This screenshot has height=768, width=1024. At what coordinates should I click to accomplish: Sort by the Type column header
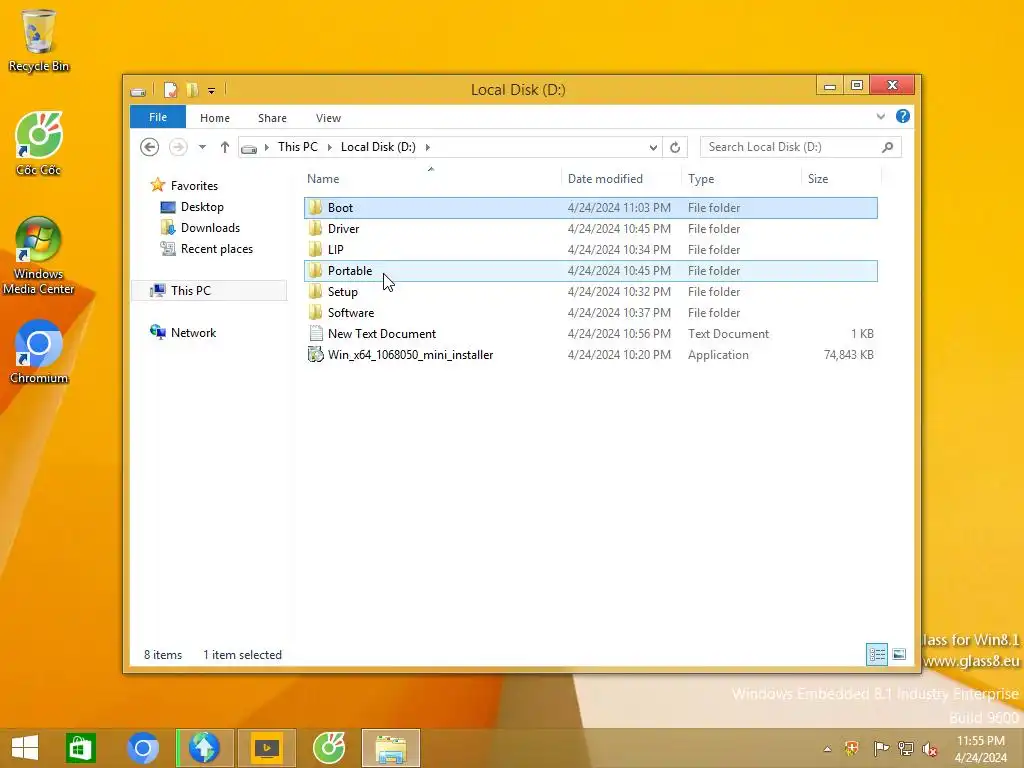click(741, 178)
